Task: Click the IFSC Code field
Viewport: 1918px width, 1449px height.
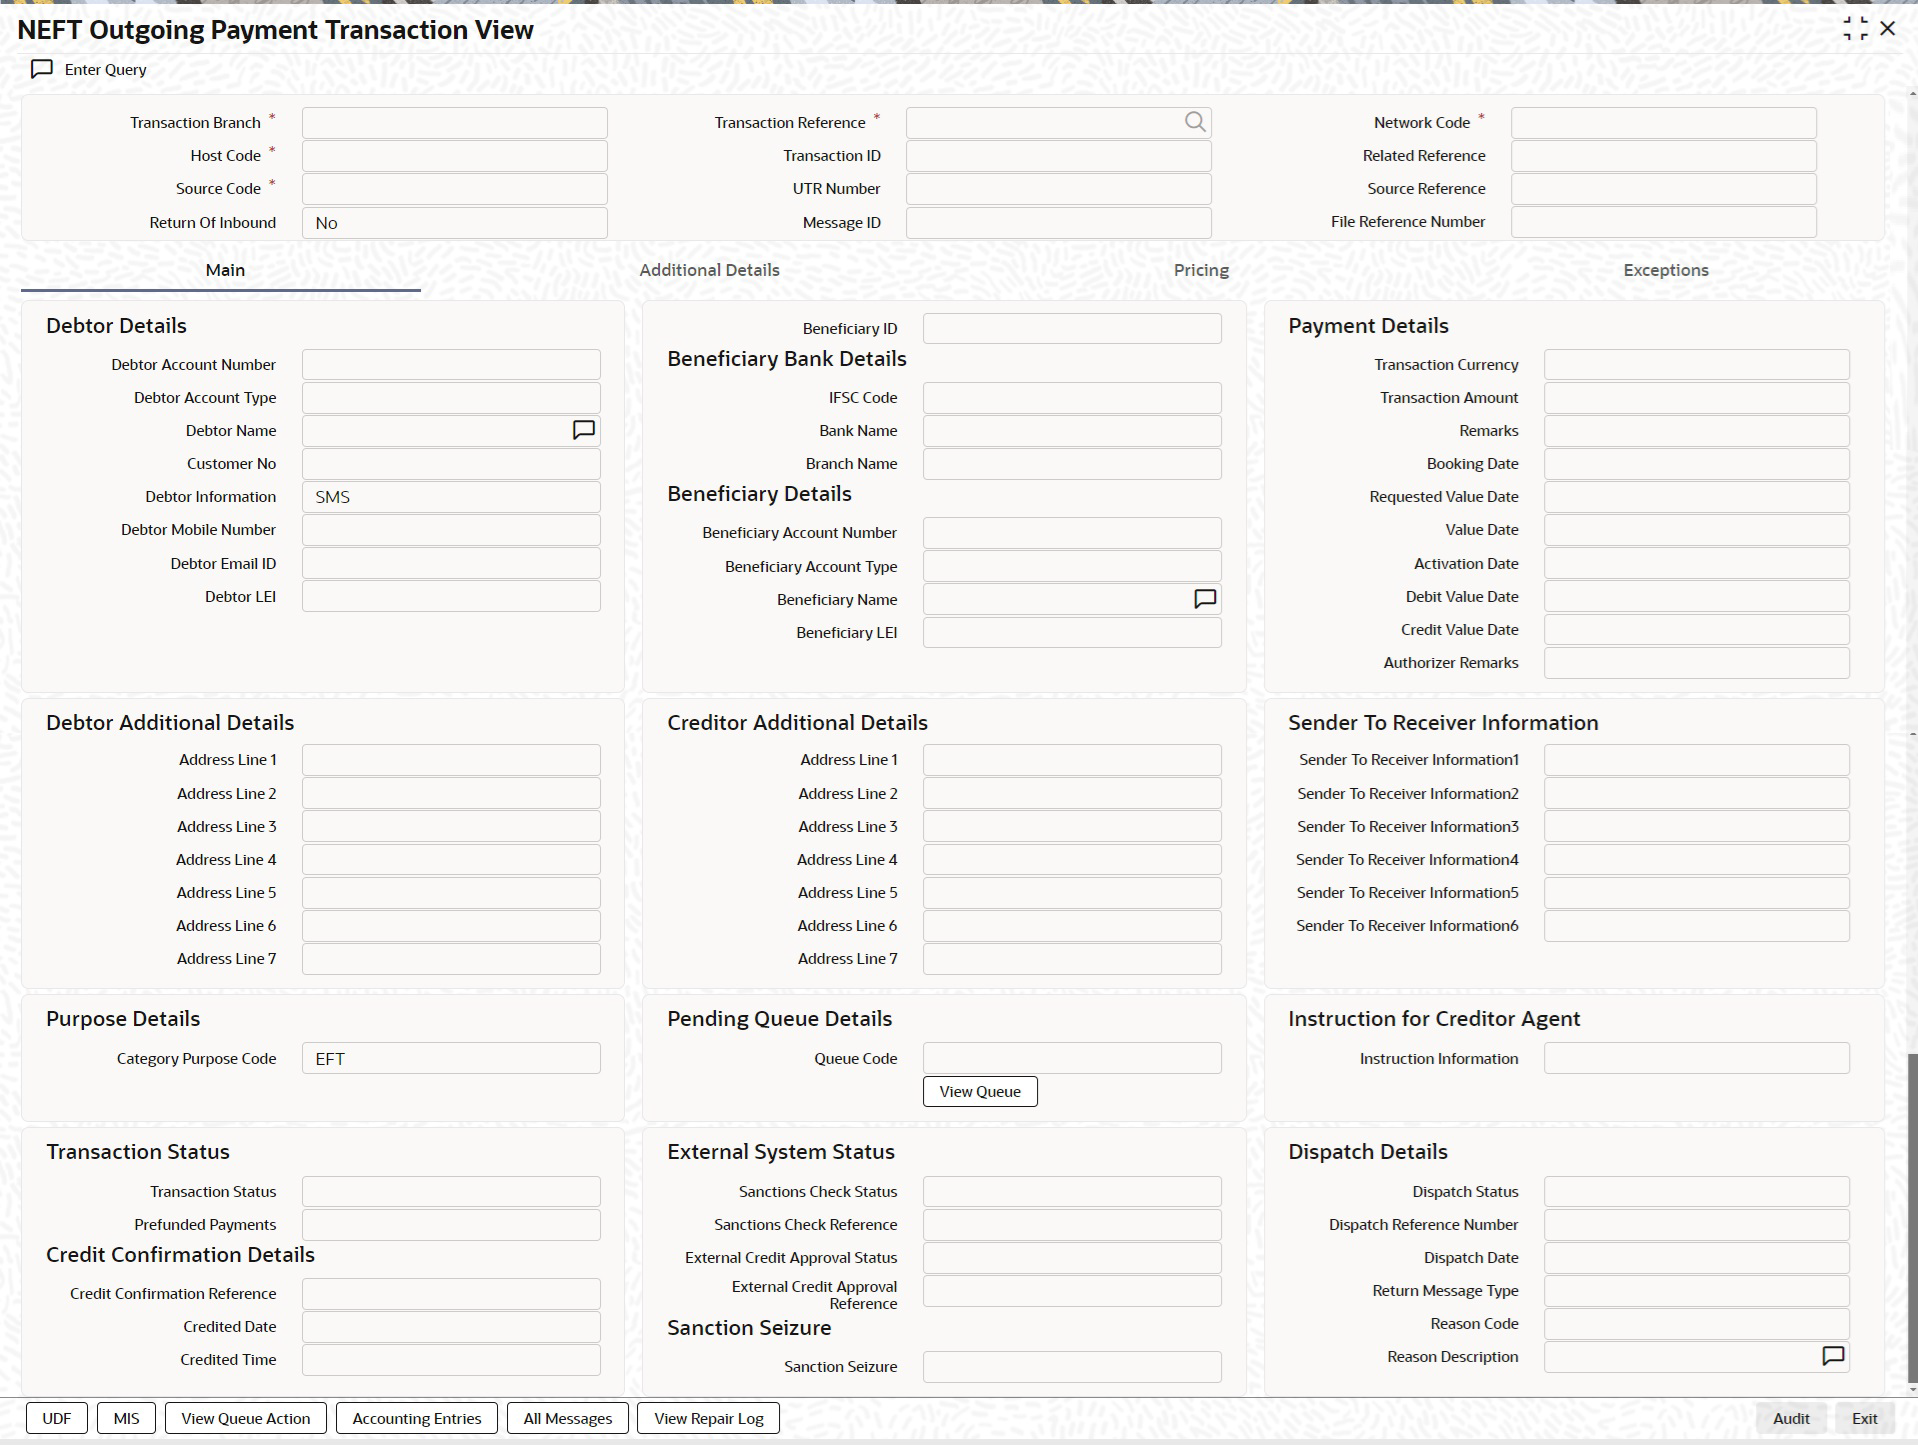Action: coord(1072,398)
